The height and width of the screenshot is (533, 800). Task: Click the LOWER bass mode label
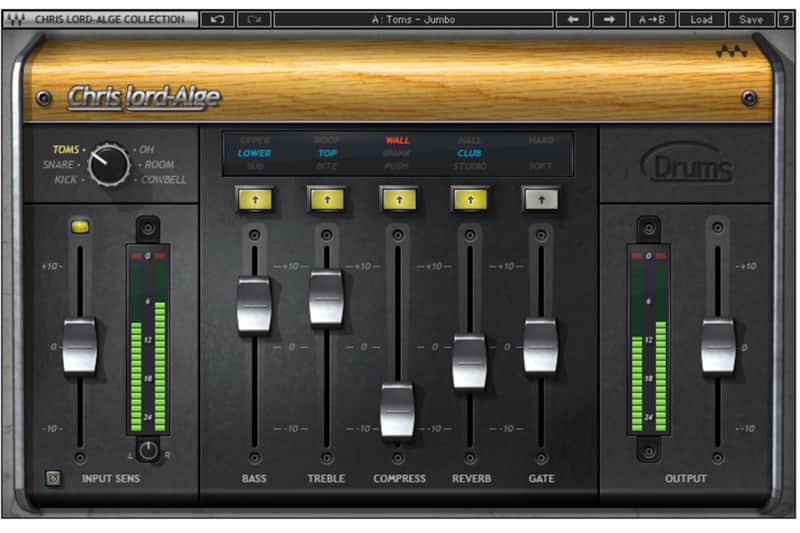(x=255, y=153)
